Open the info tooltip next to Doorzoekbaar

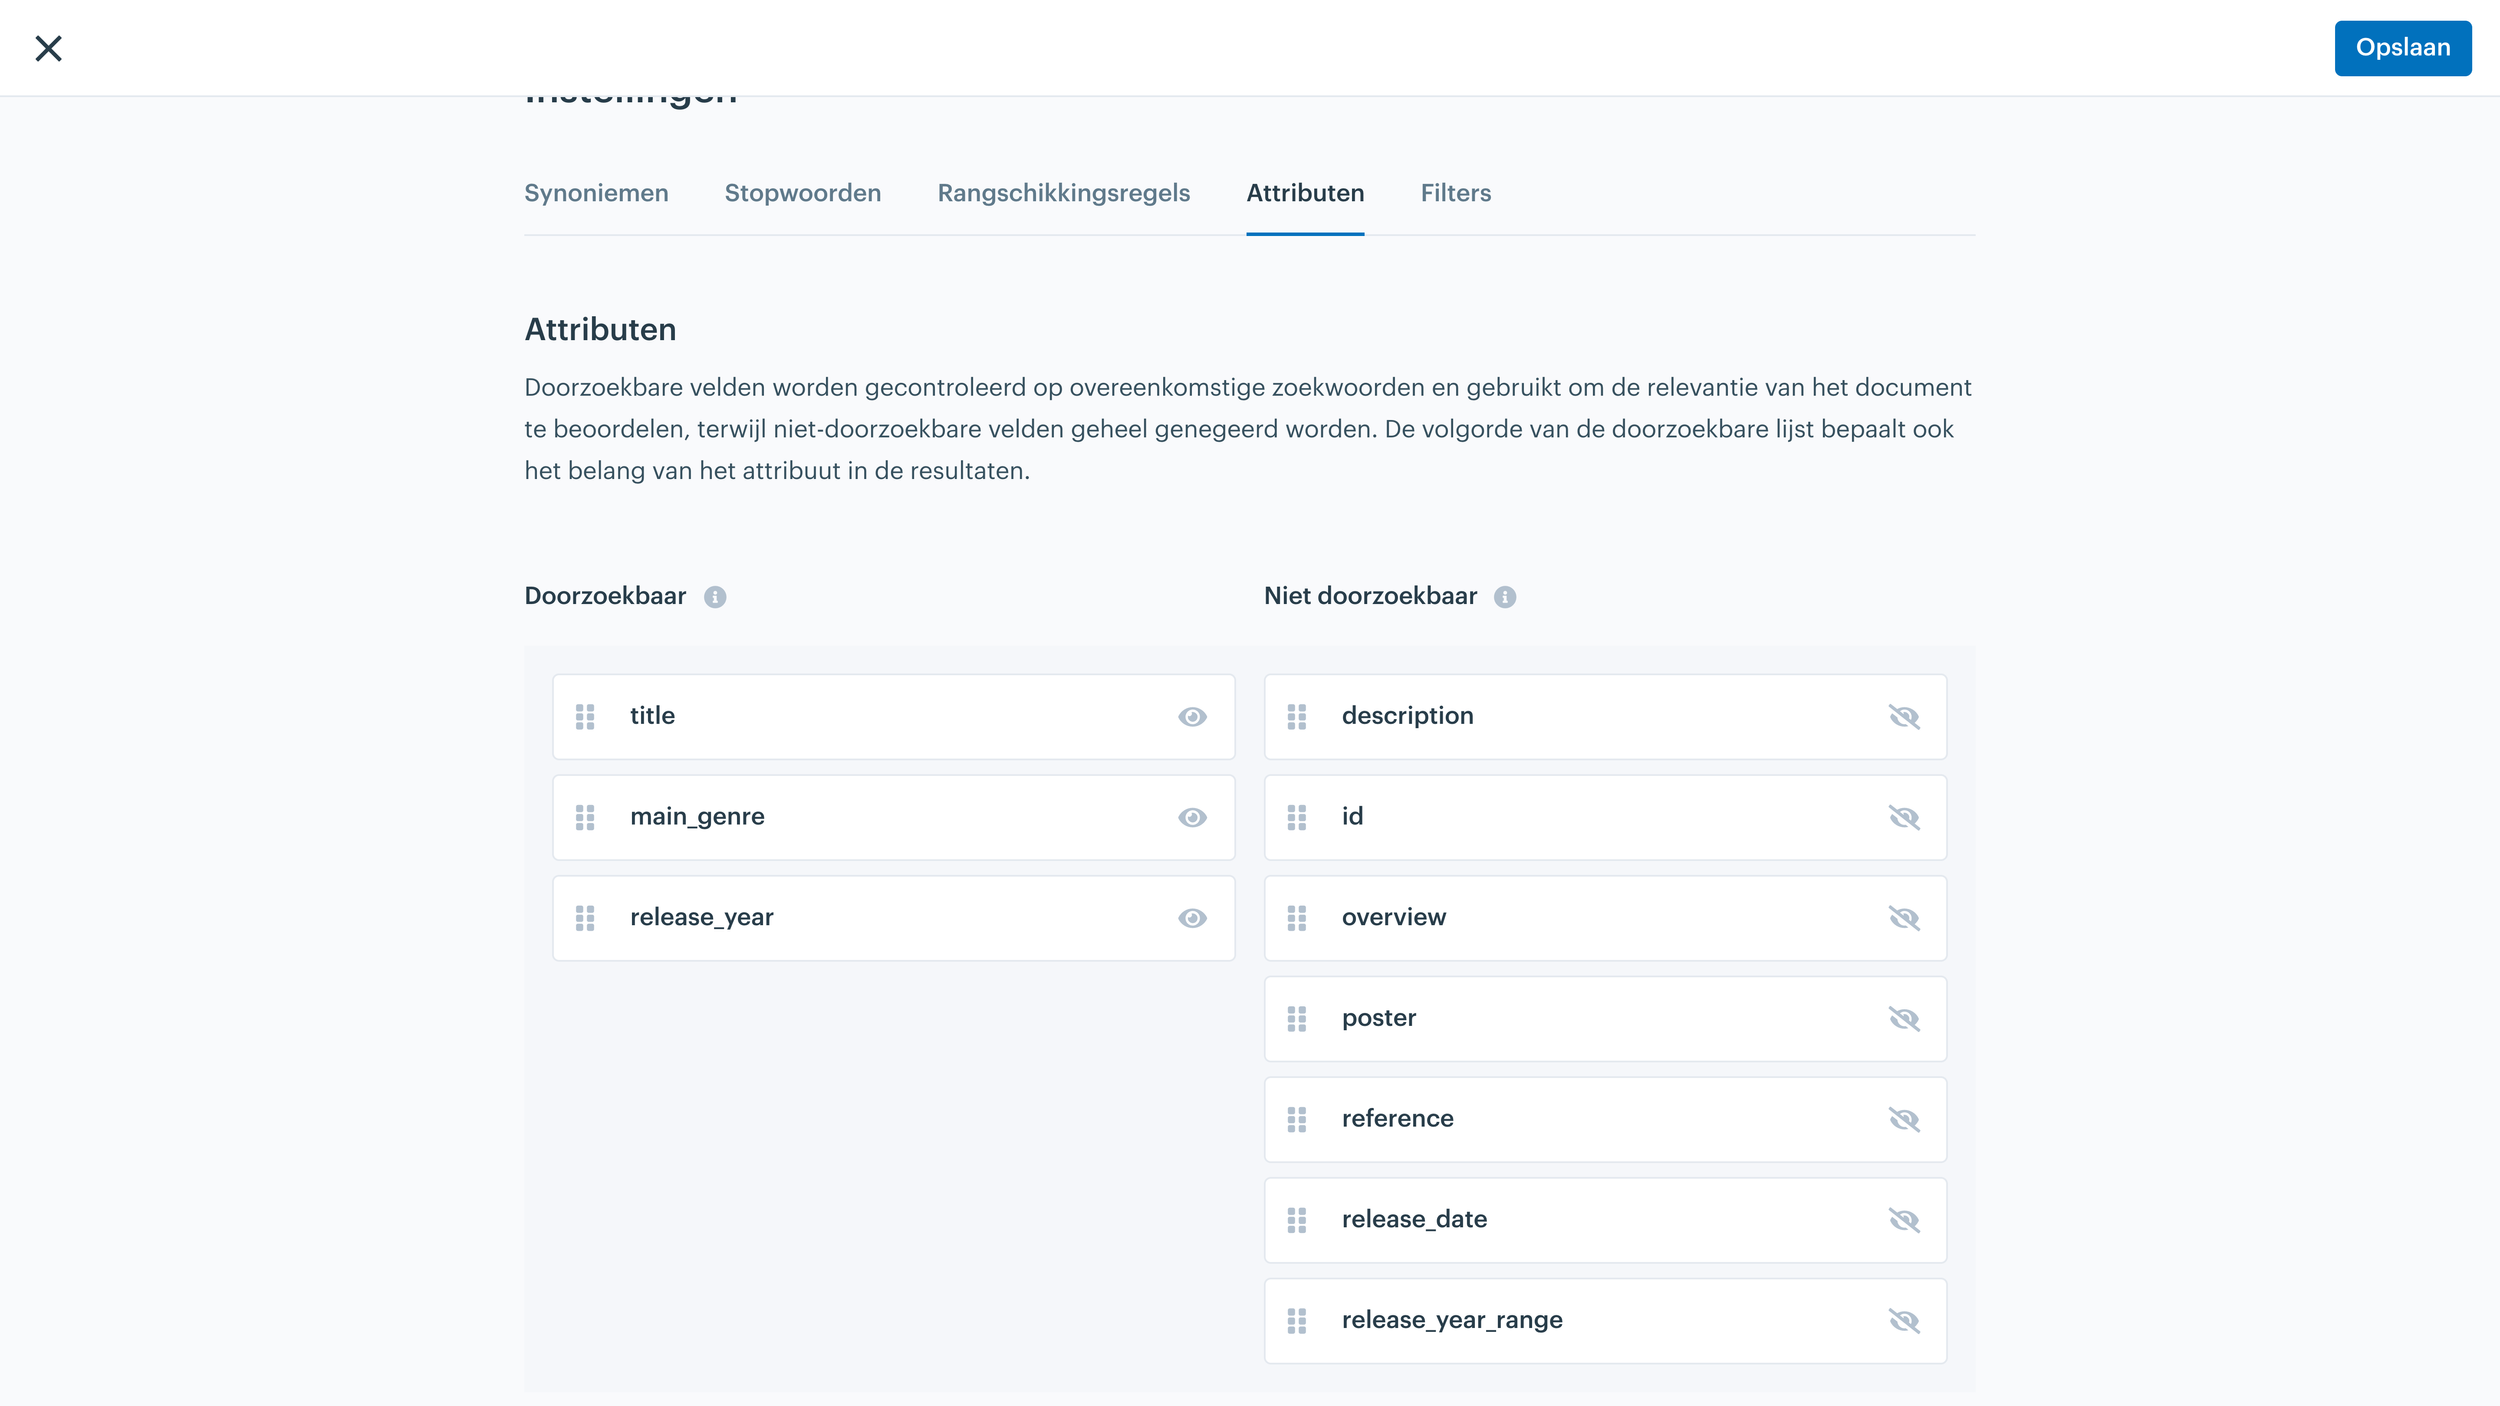[714, 596]
